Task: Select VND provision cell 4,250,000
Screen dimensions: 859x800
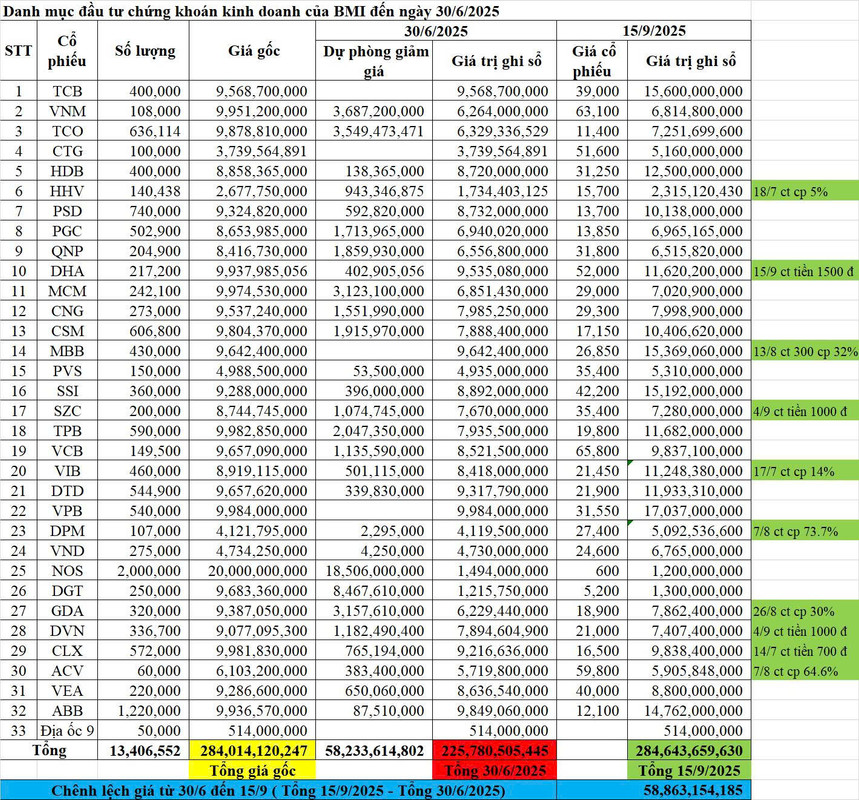Action: pos(374,551)
